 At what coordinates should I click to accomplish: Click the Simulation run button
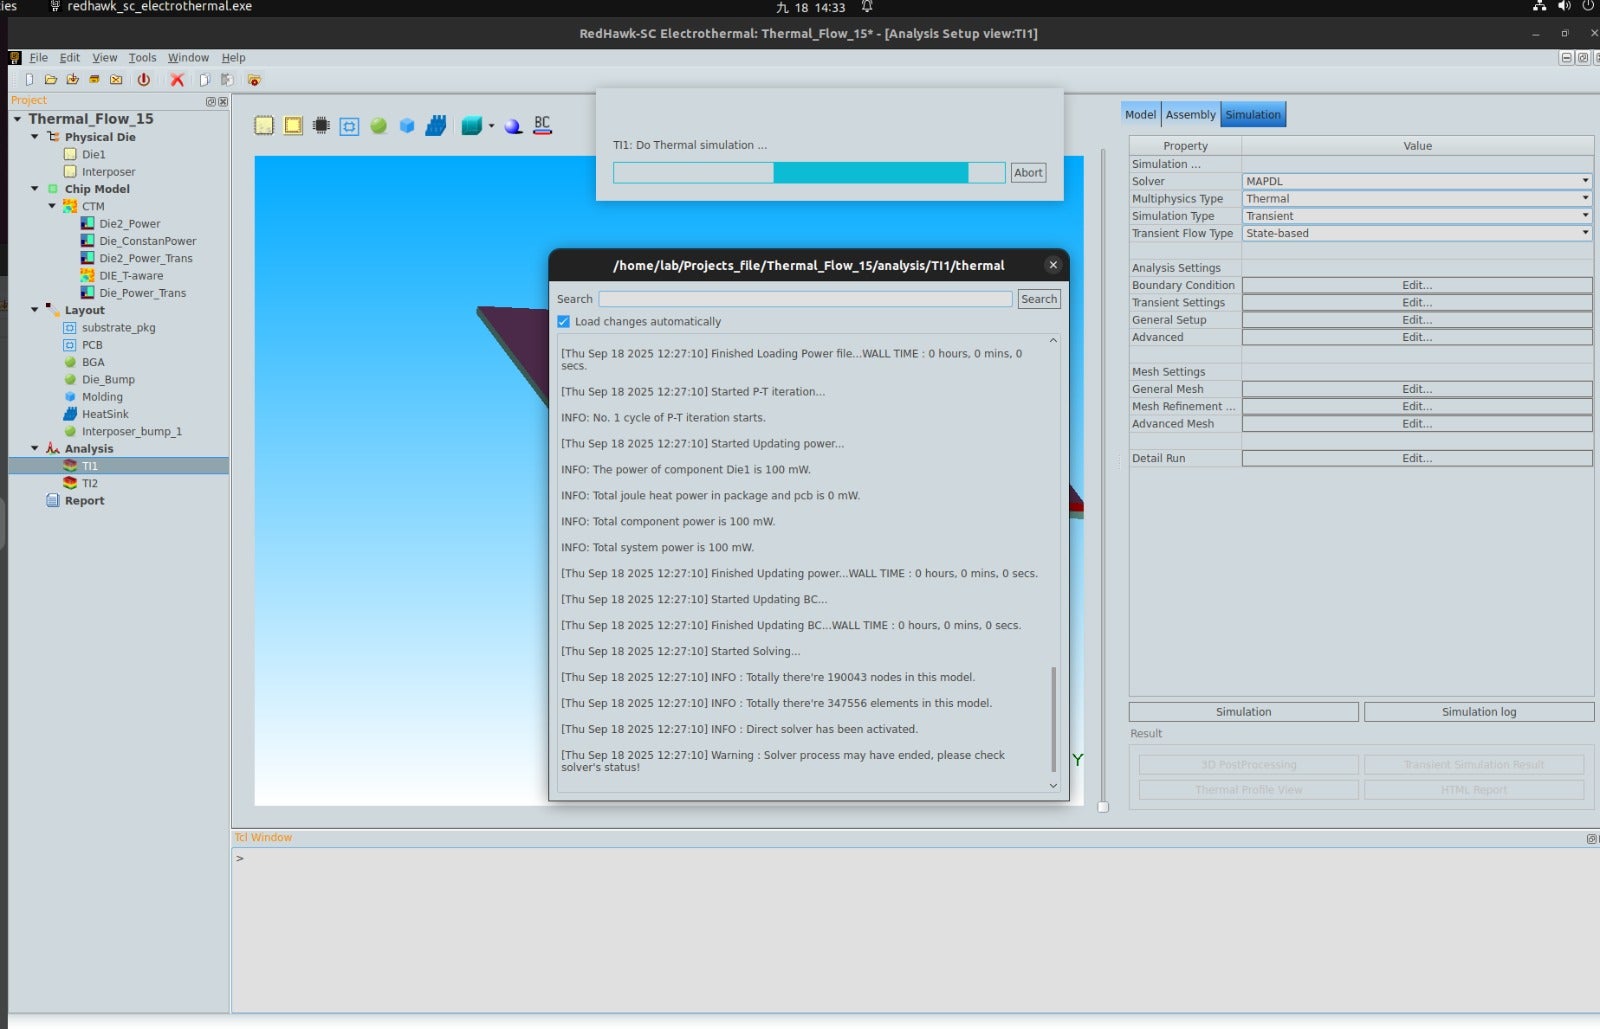1243,712
